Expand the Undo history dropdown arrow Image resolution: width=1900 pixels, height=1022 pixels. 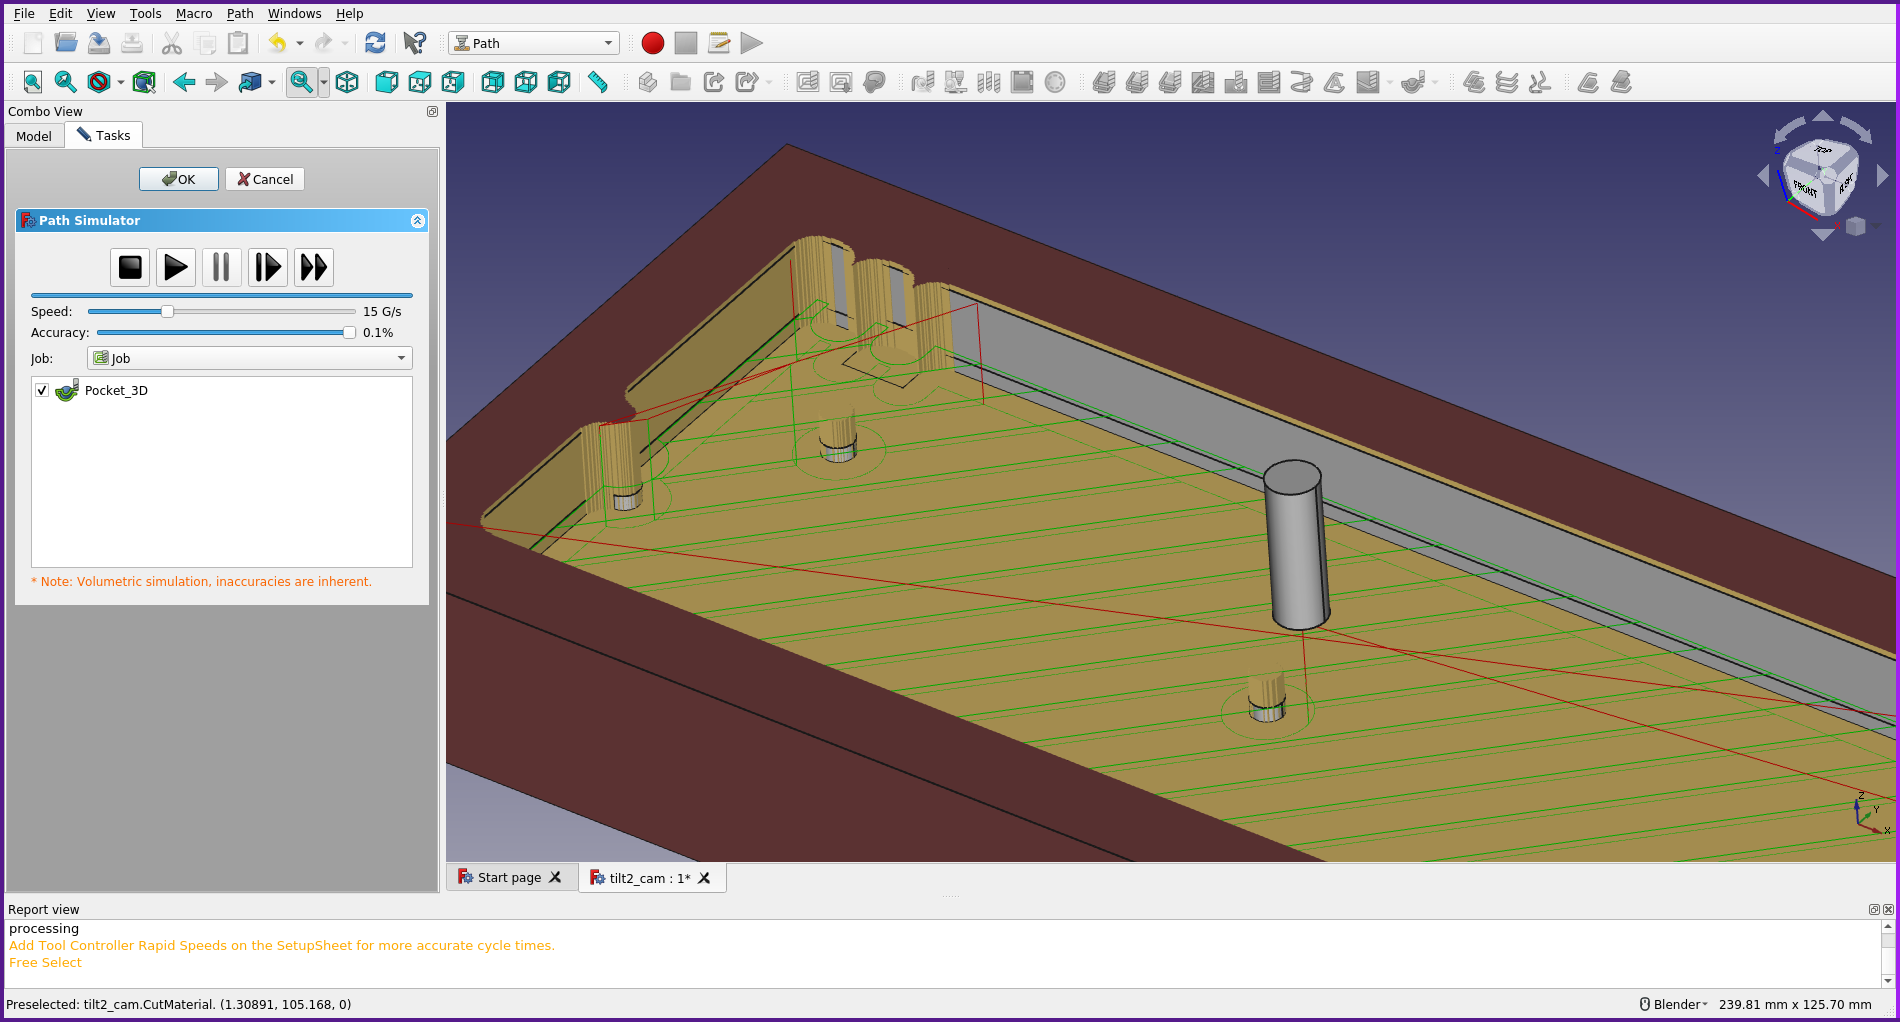299,43
